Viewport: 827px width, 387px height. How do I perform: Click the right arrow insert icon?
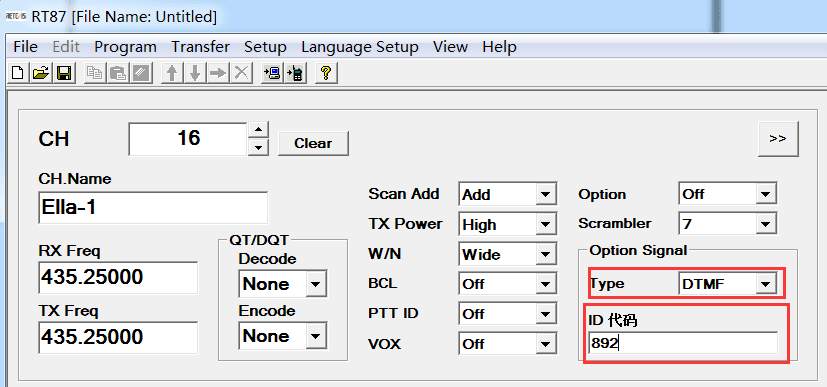218,73
